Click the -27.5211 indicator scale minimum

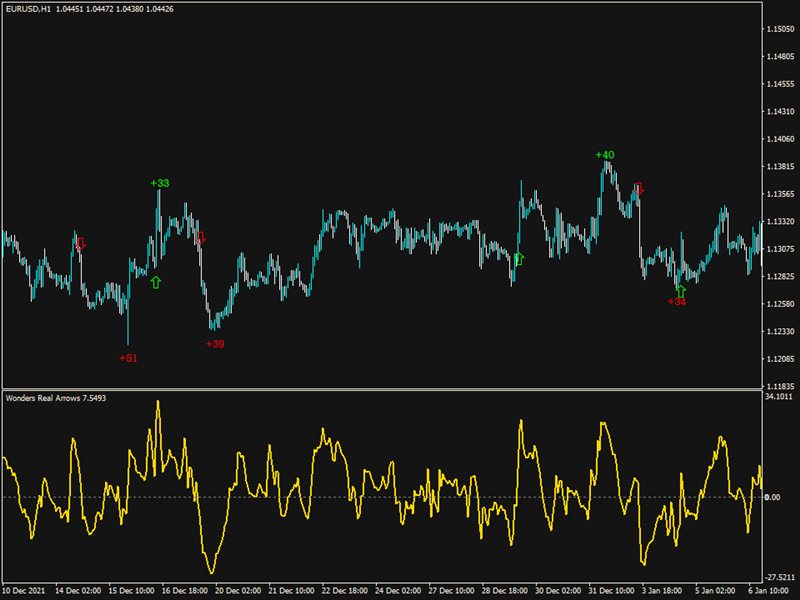click(780, 577)
